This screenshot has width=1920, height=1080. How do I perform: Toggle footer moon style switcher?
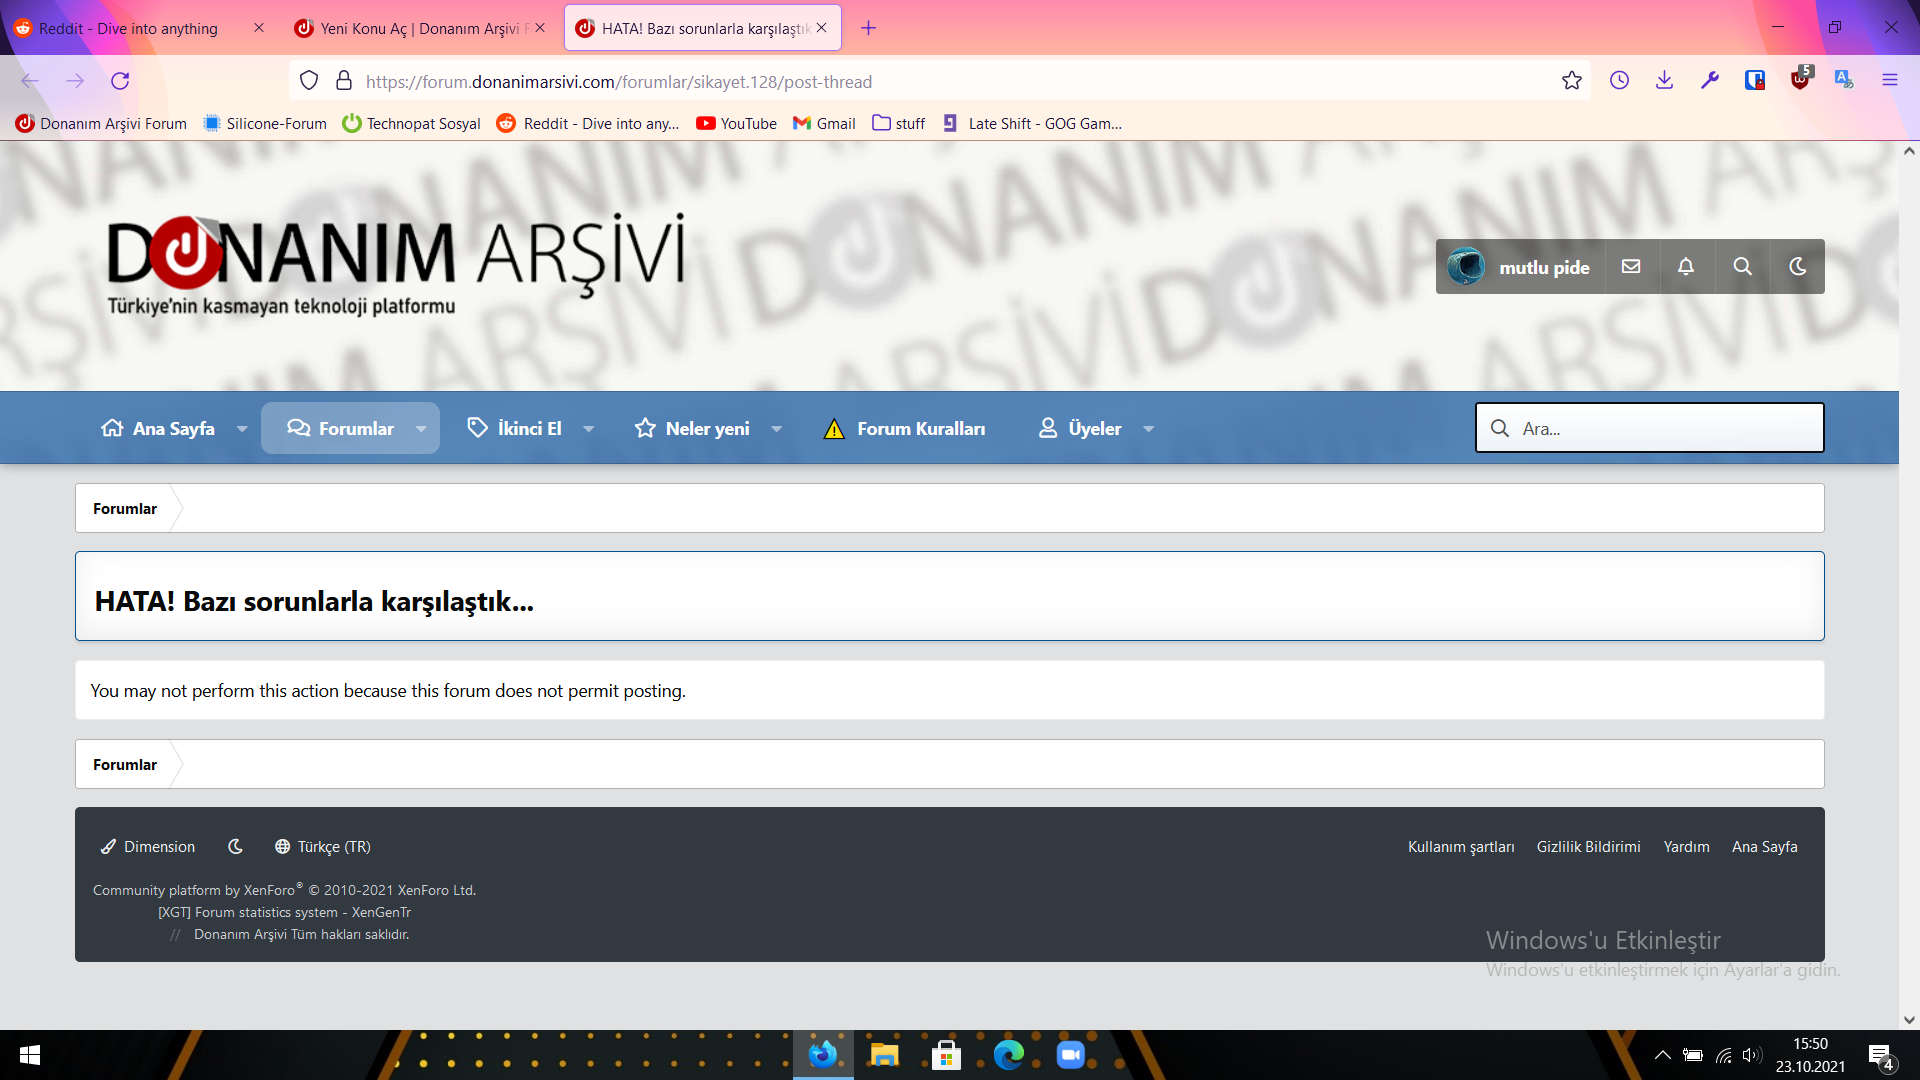click(x=235, y=847)
